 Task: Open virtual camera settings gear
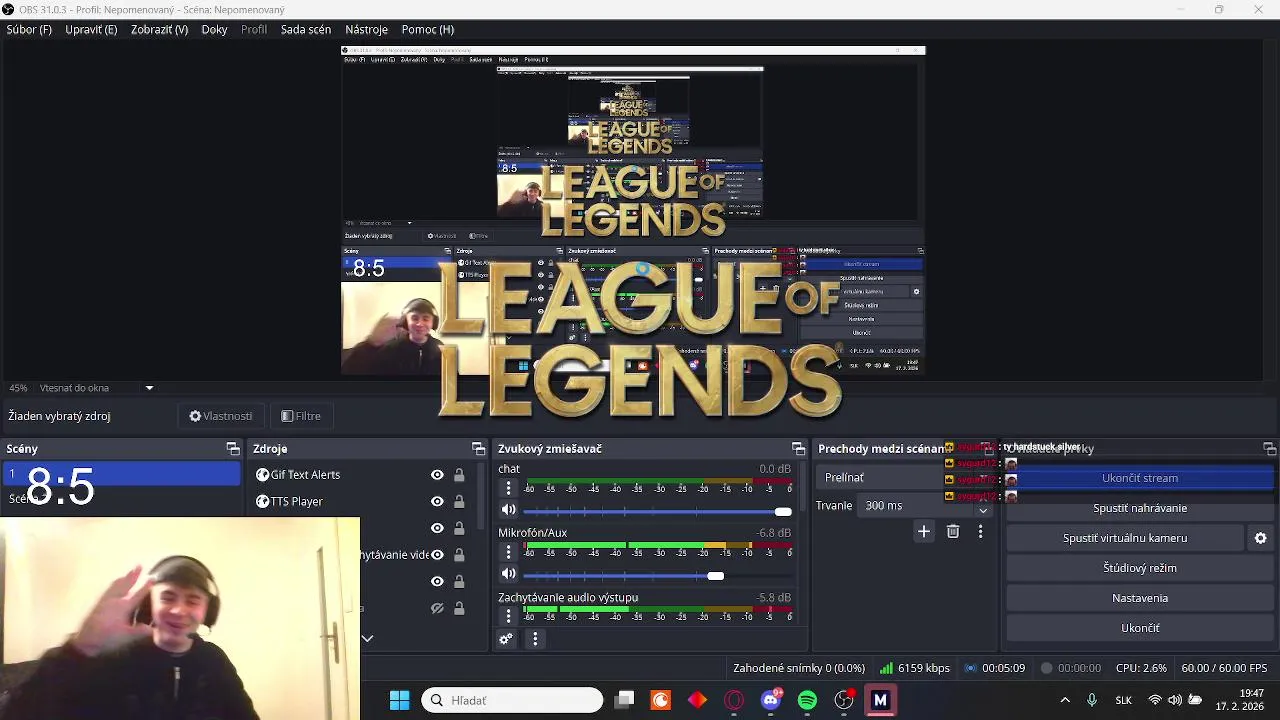click(x=1260, y=538)
